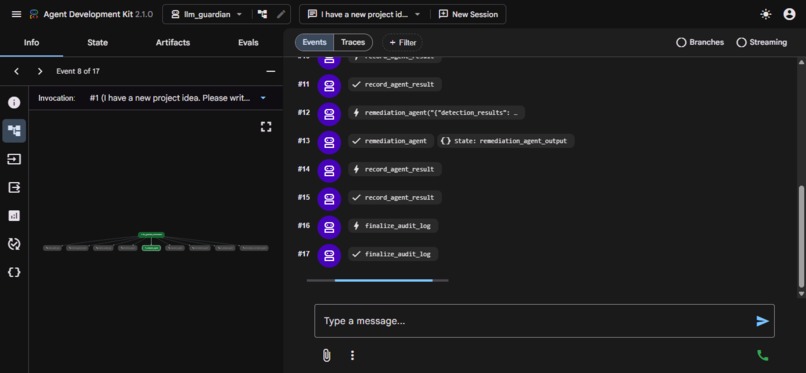Open the request input-arrow sidebar icon
806x373 pixels.
[x=14, y=159]
